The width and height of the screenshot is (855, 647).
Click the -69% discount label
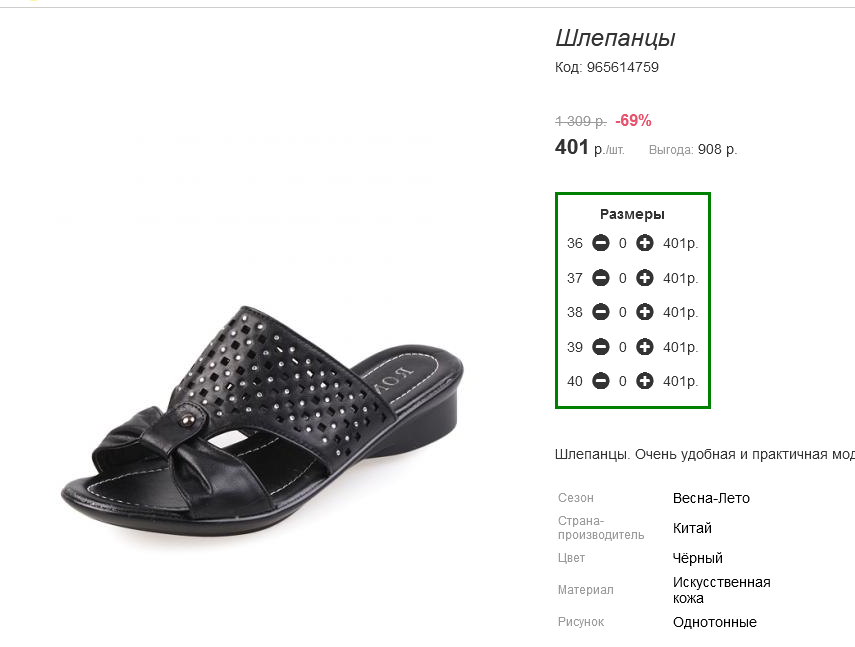click(633, 120)
